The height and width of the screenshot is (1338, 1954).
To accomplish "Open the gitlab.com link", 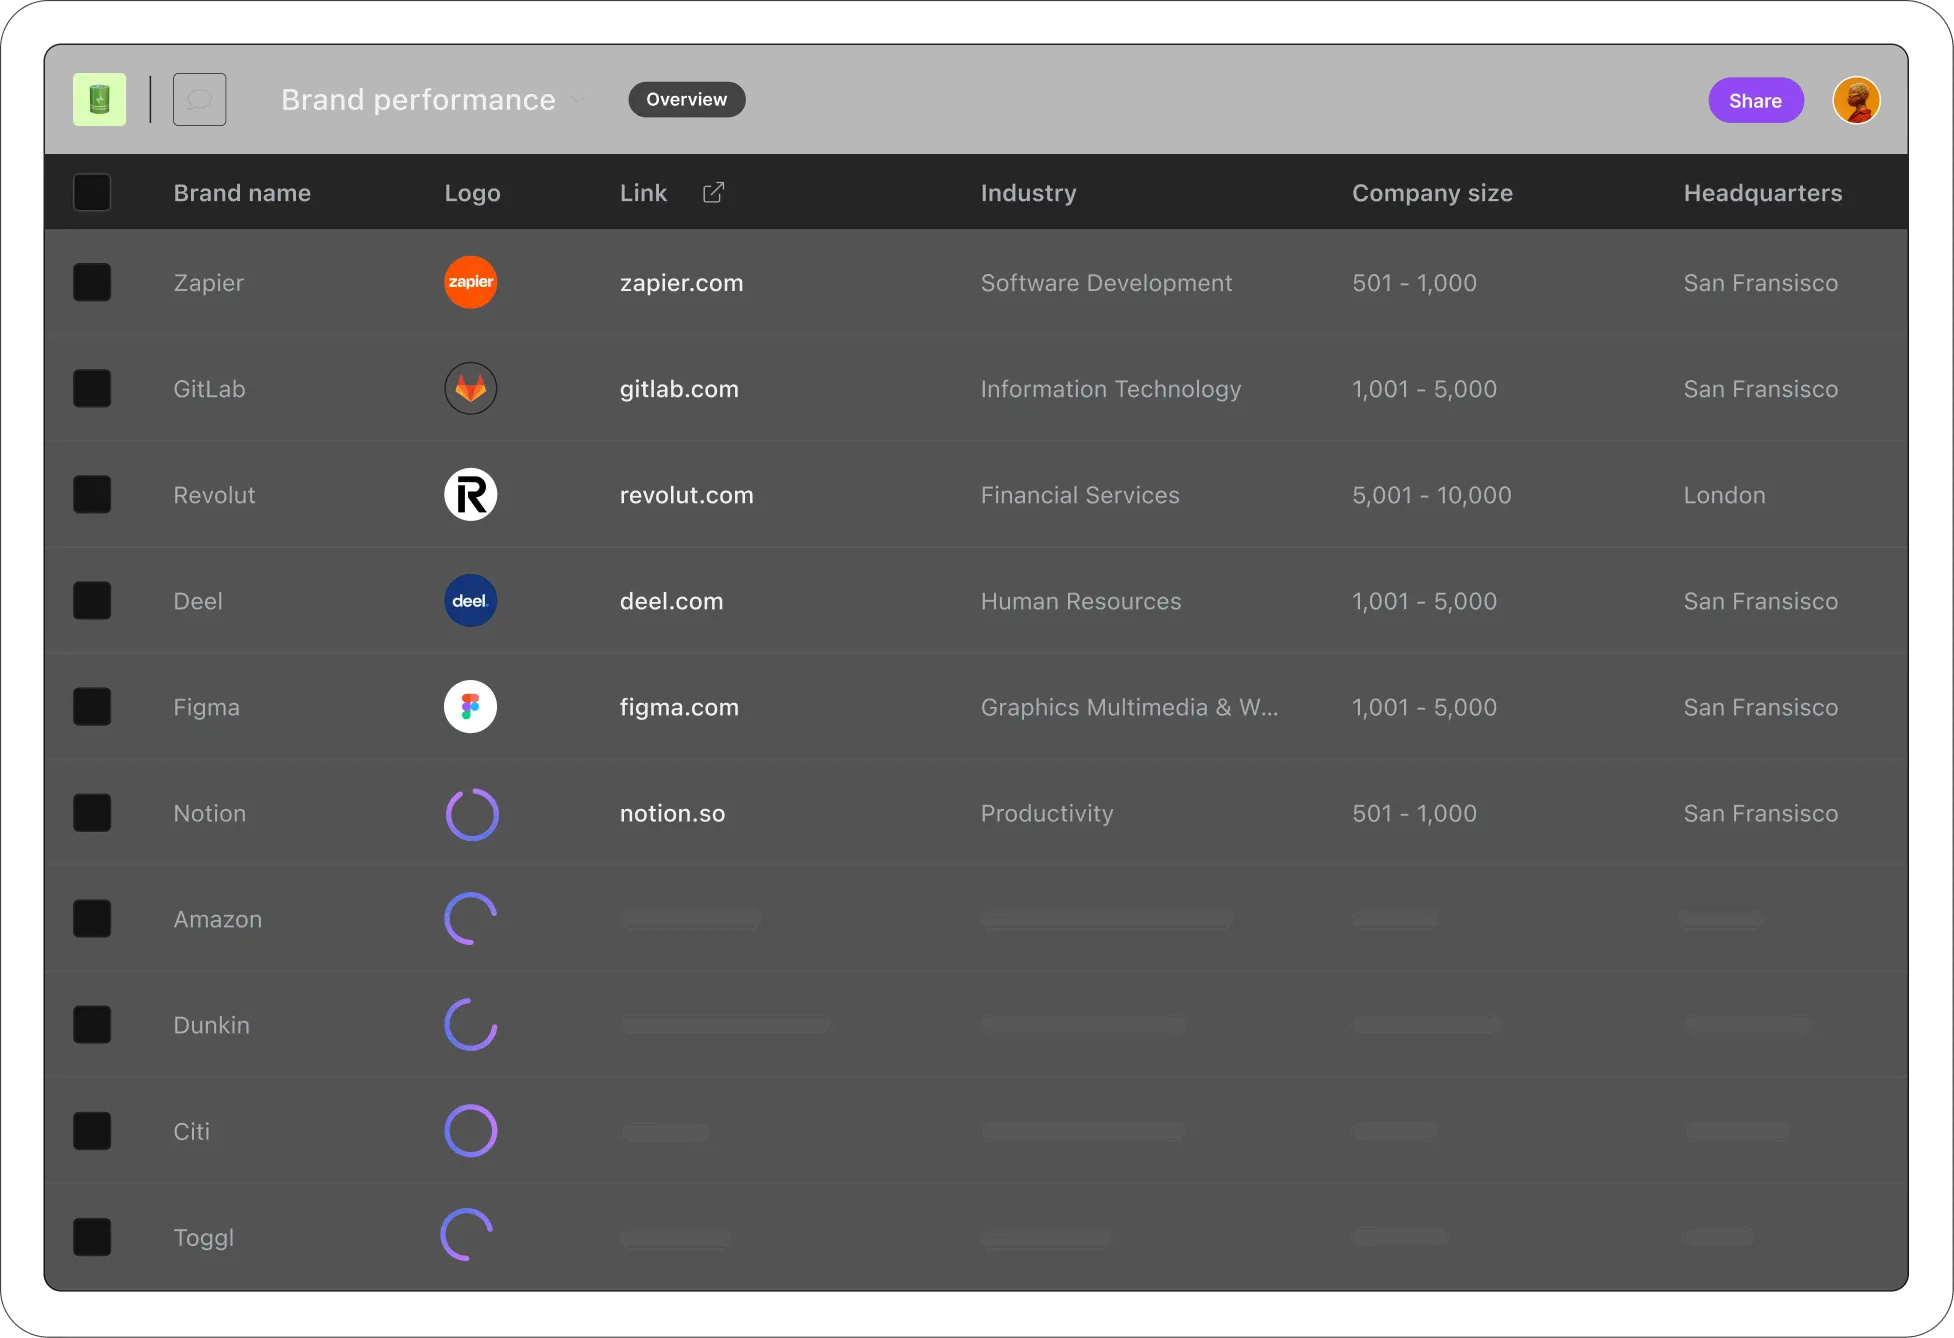I will [679, 389].
